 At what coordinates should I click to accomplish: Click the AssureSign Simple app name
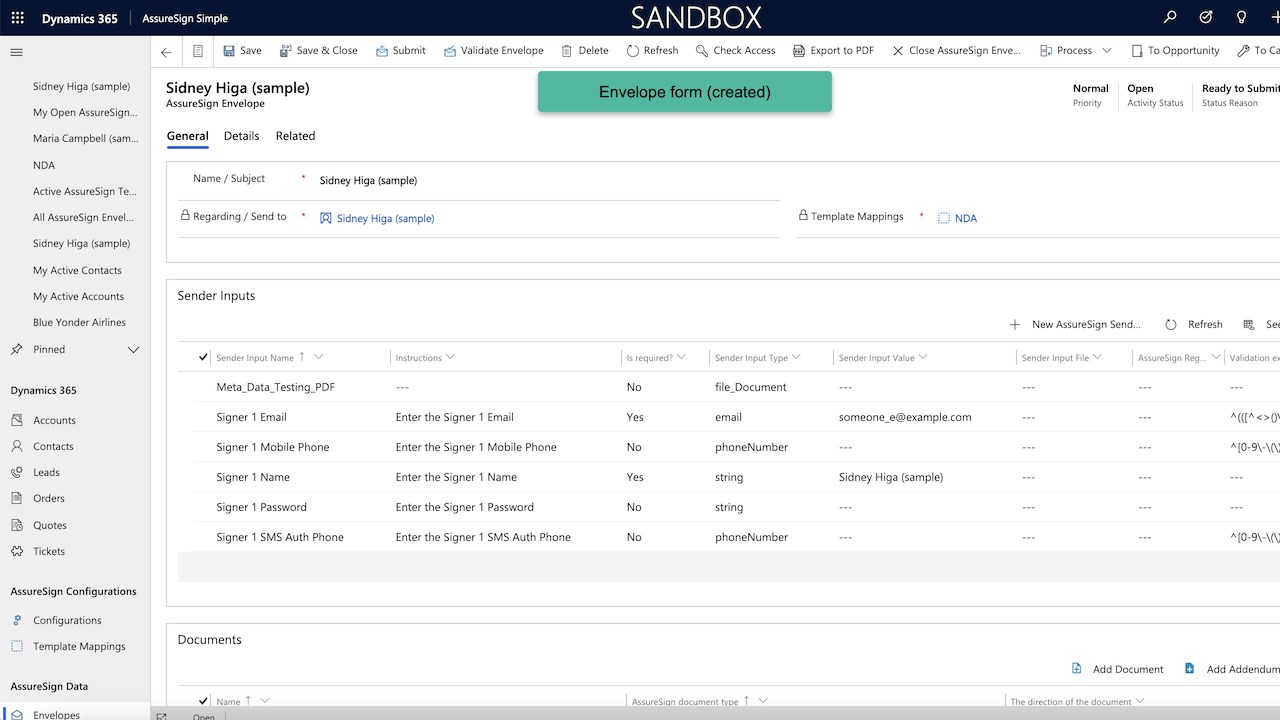click(185, 18)
